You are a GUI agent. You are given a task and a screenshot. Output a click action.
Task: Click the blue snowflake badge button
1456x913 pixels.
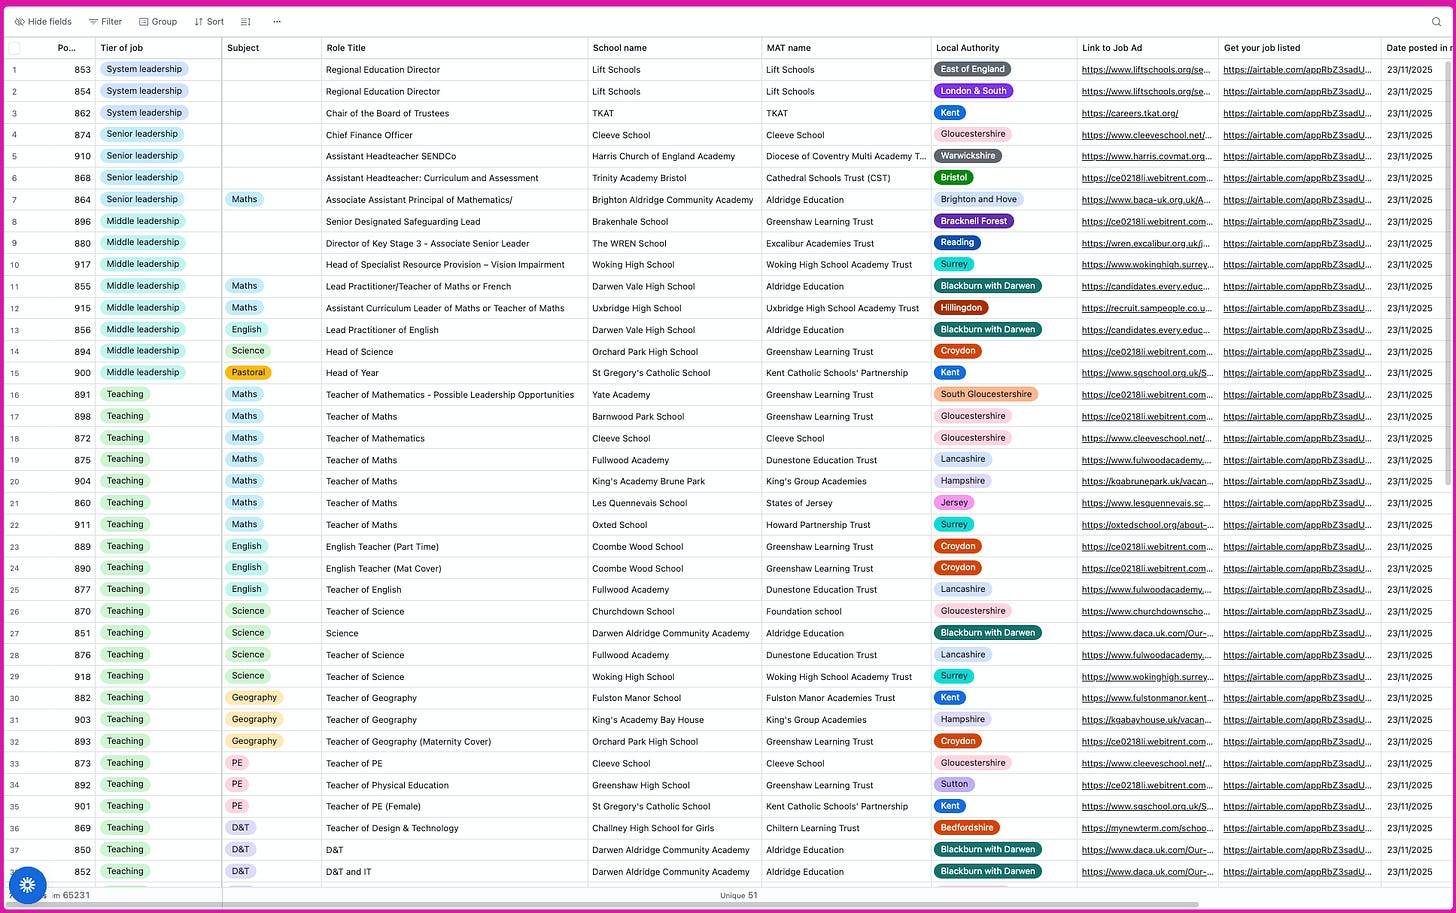[27, 885]
